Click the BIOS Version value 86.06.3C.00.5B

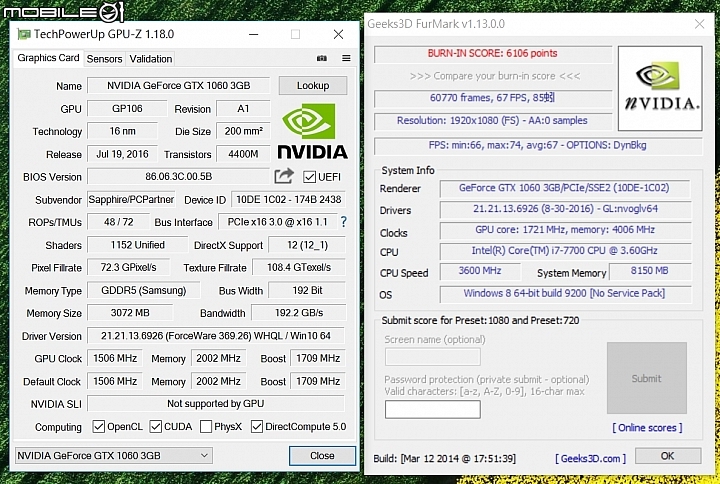pyautogui.click(x=179, y=176)
